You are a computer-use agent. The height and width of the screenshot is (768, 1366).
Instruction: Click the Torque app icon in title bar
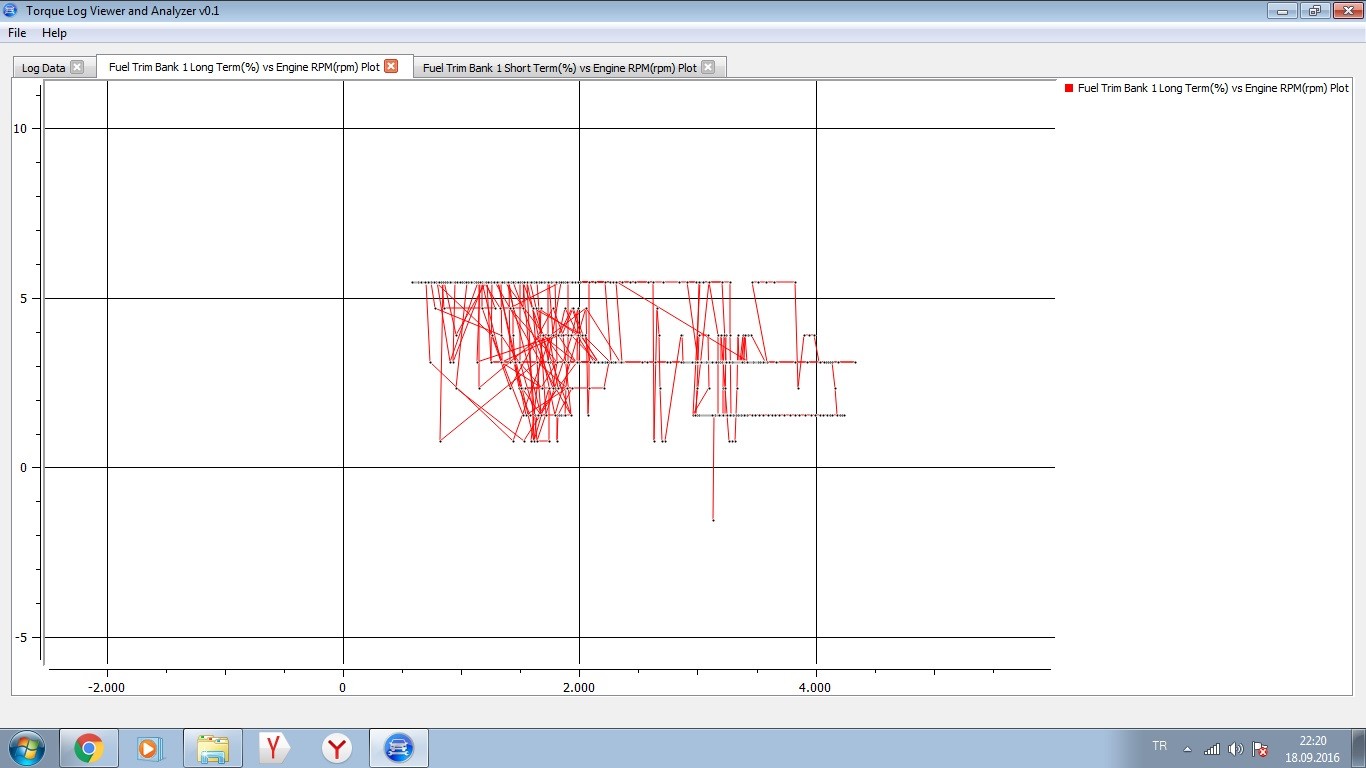coord(11,10)
